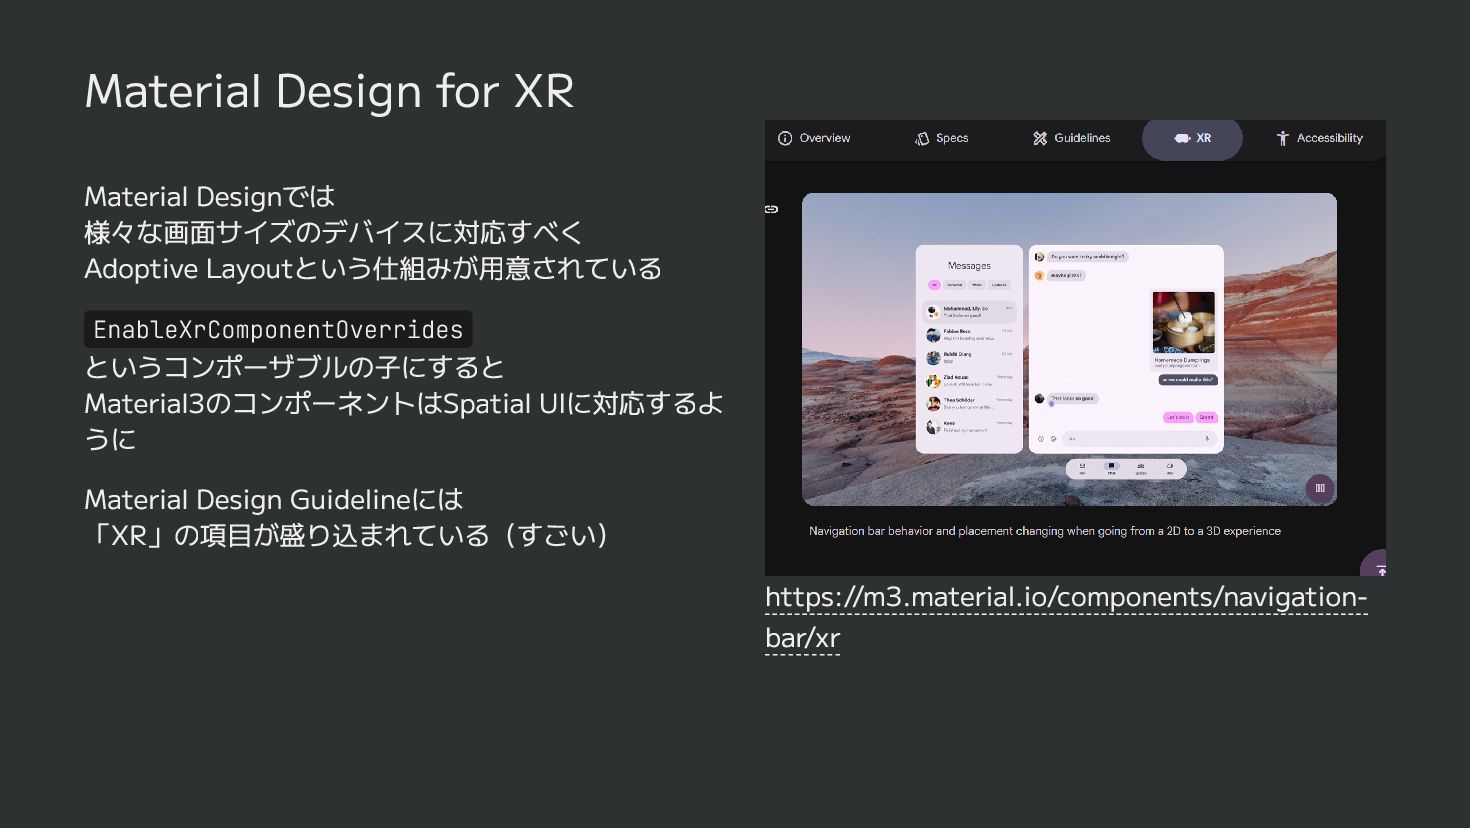Open the Fabian Ross conversation row
Viewport: 1470px width, 828px height.
click(x=969, y=335)
